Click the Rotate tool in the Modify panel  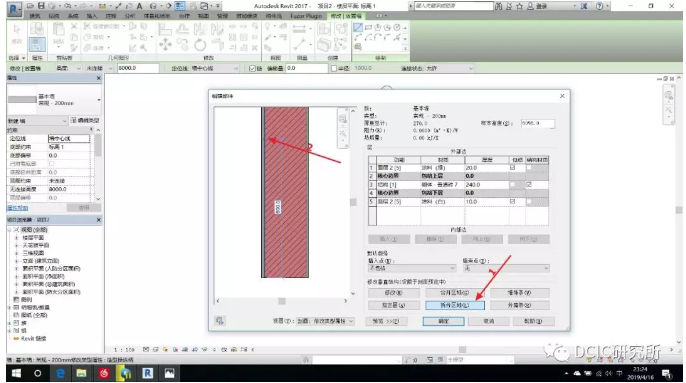pos(200,44)
